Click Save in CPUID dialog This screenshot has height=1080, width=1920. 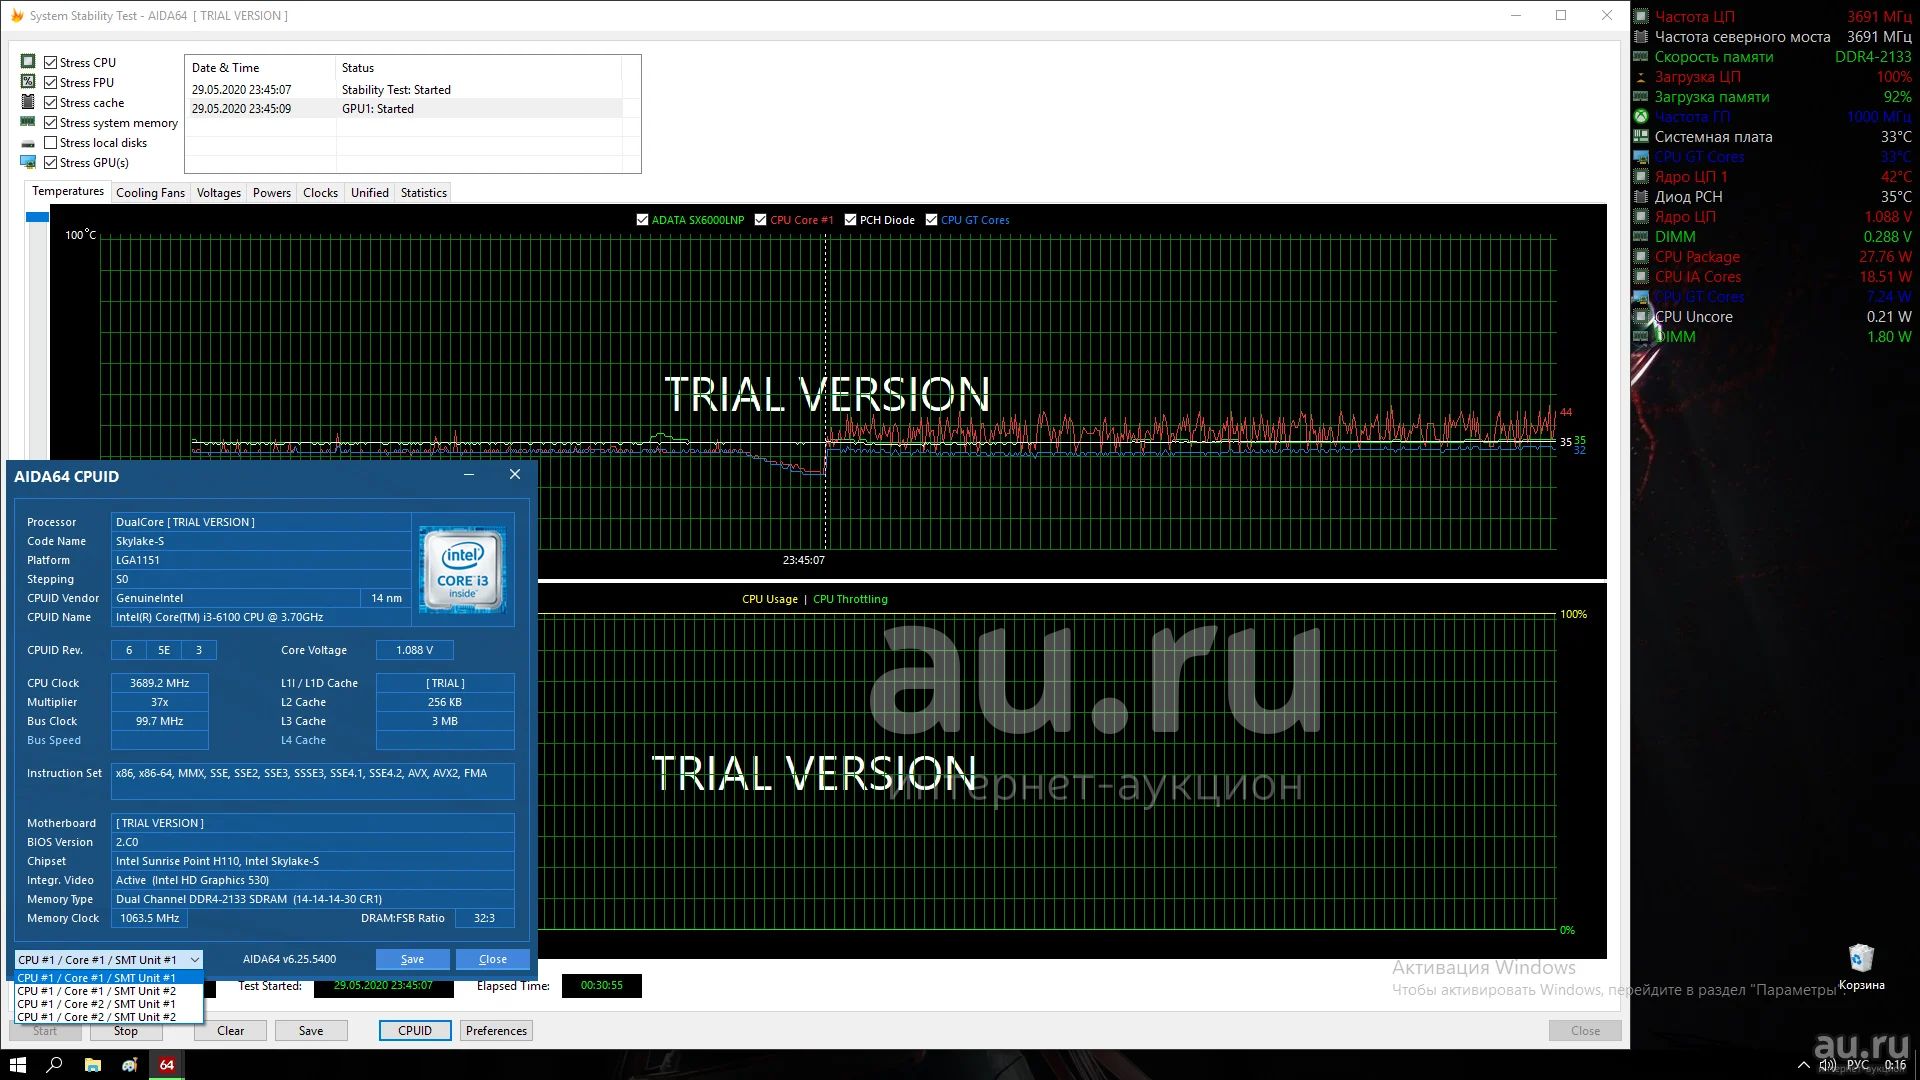click(x=412, y=959)
